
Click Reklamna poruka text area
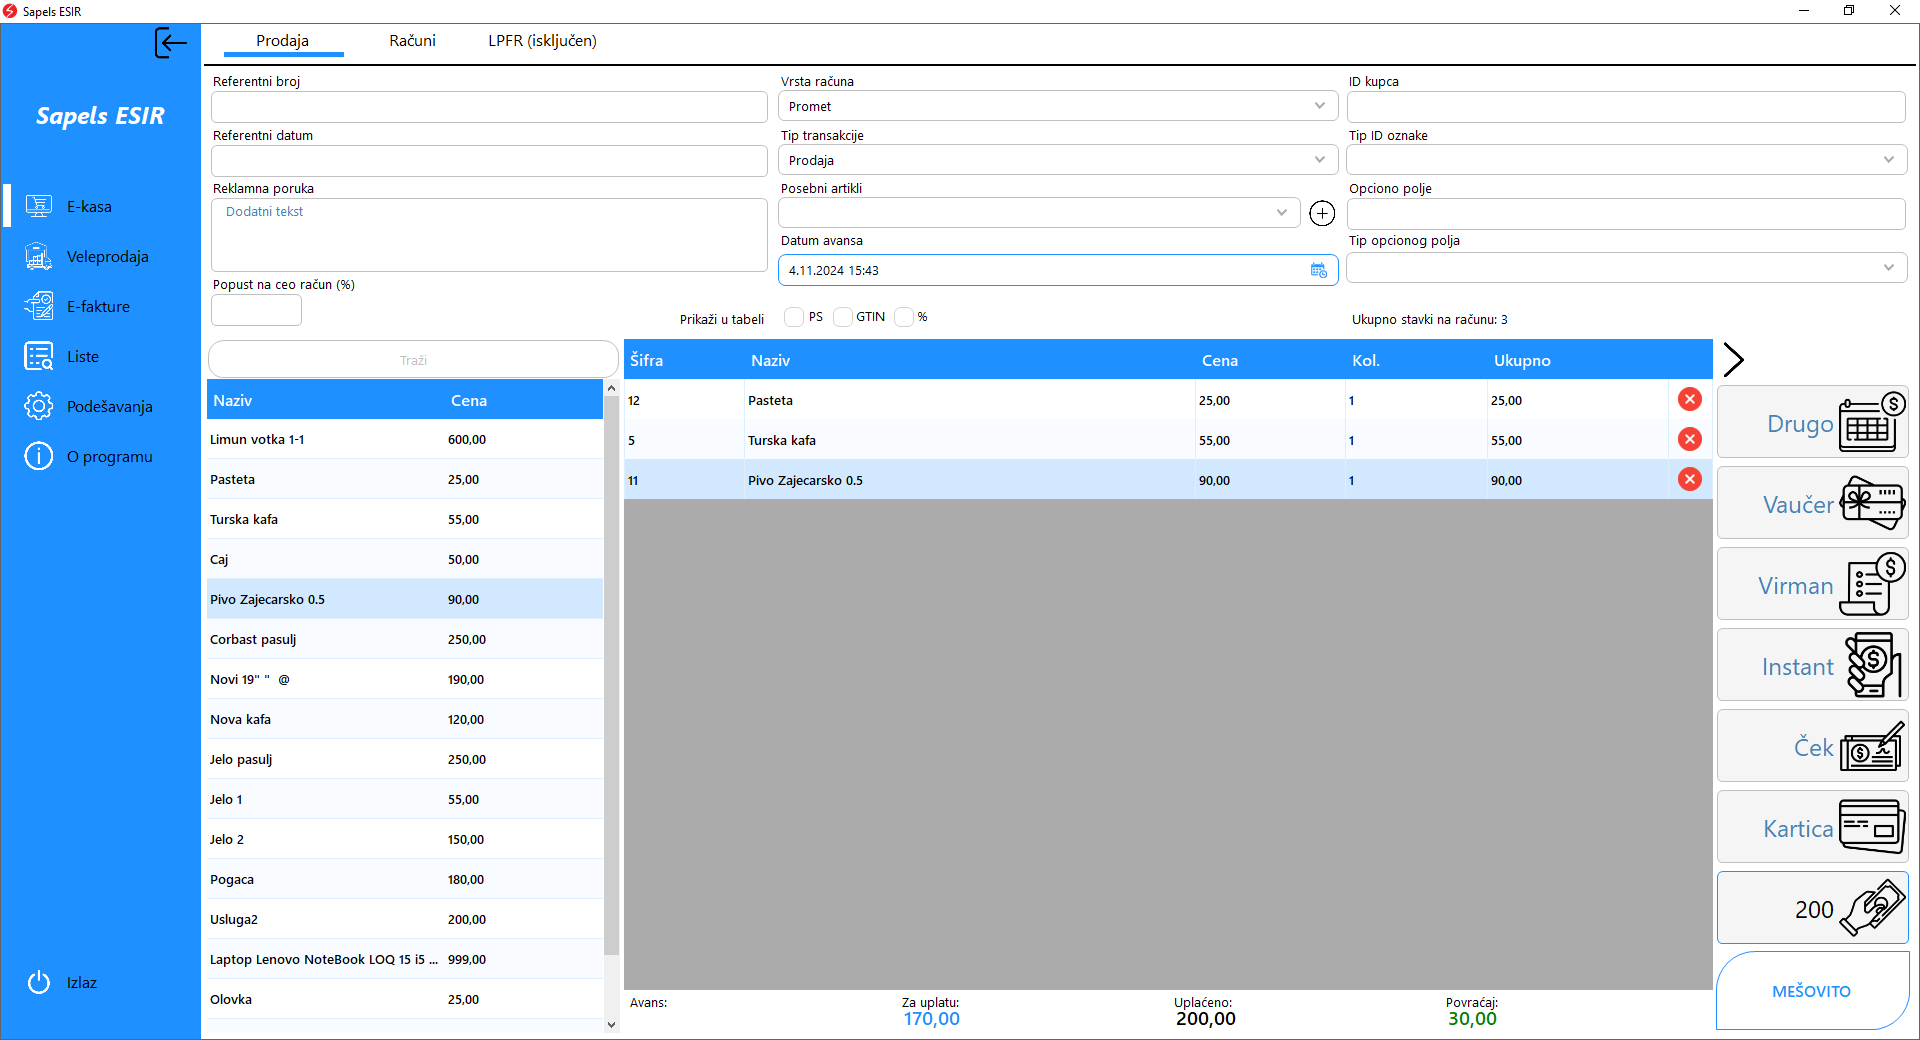(x=489, y=235)
